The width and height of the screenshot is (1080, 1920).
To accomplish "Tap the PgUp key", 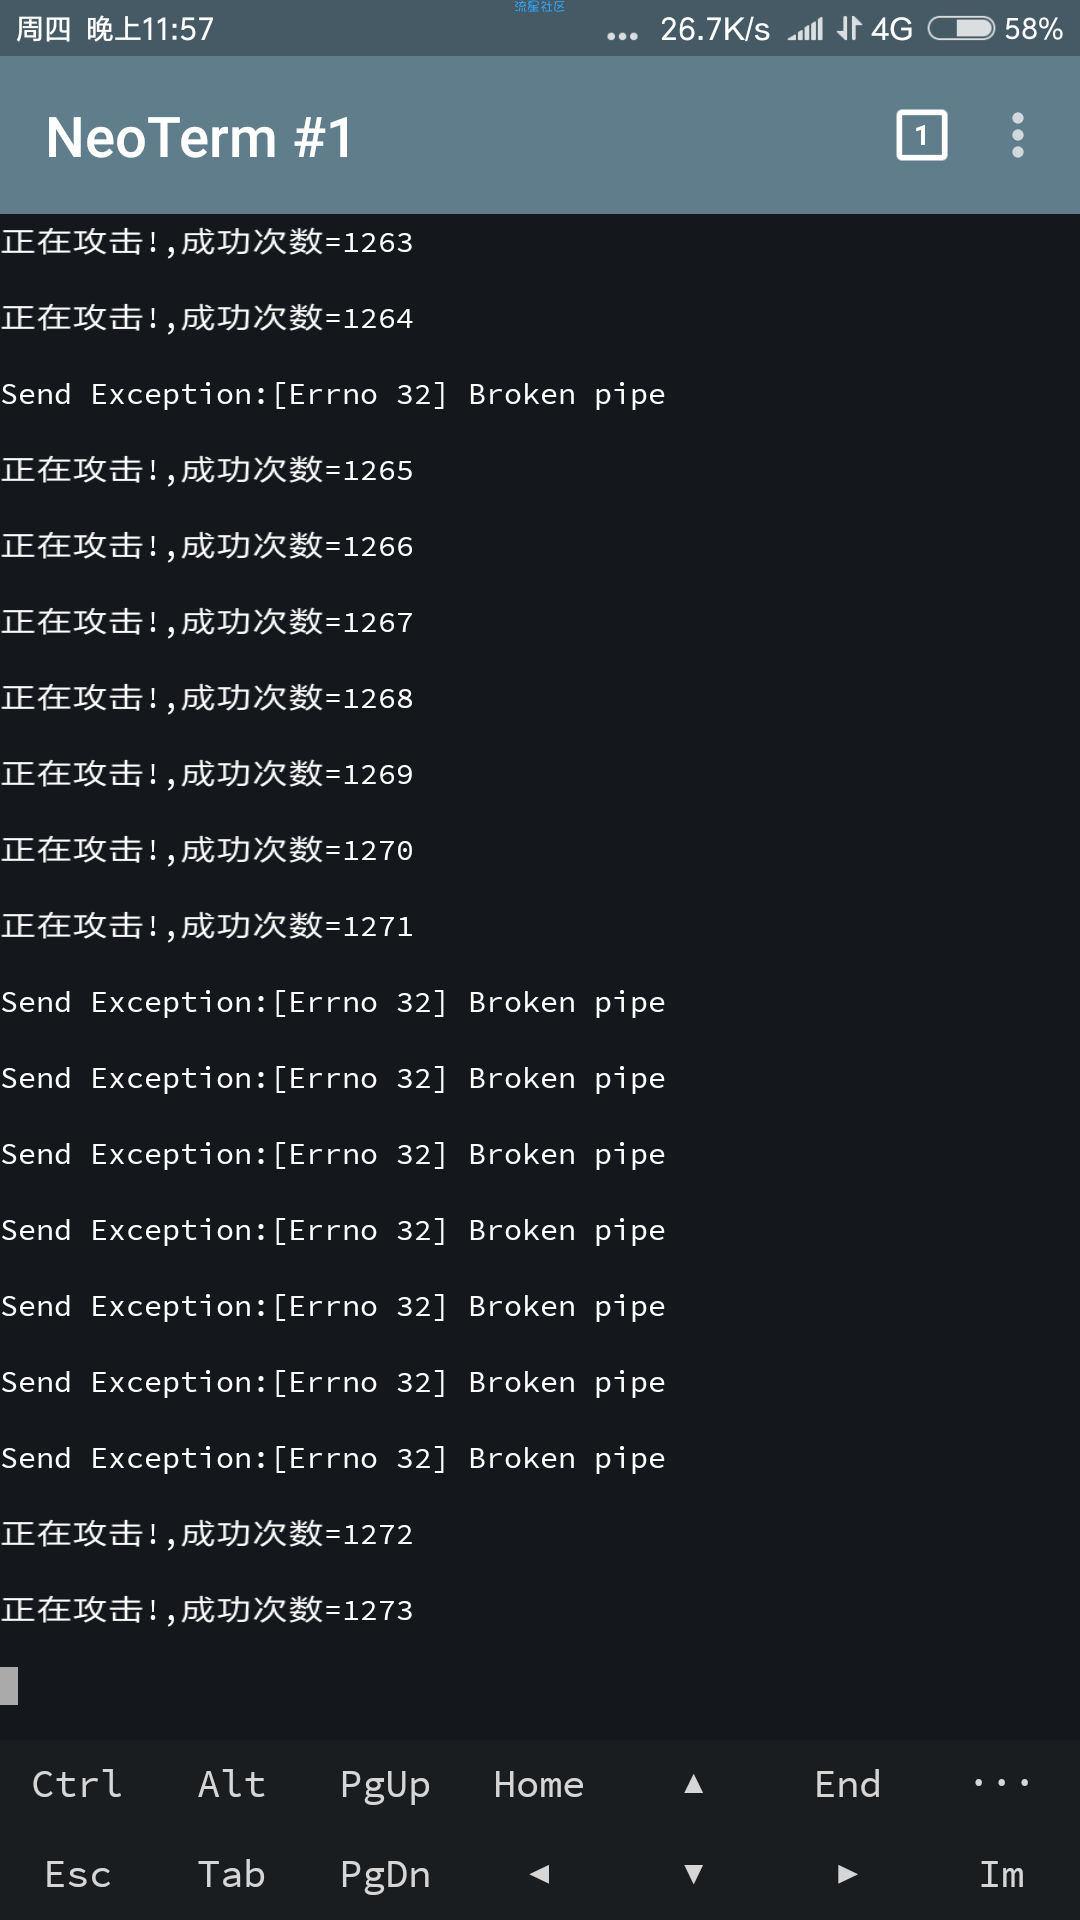I will (x=385, y=1784).
